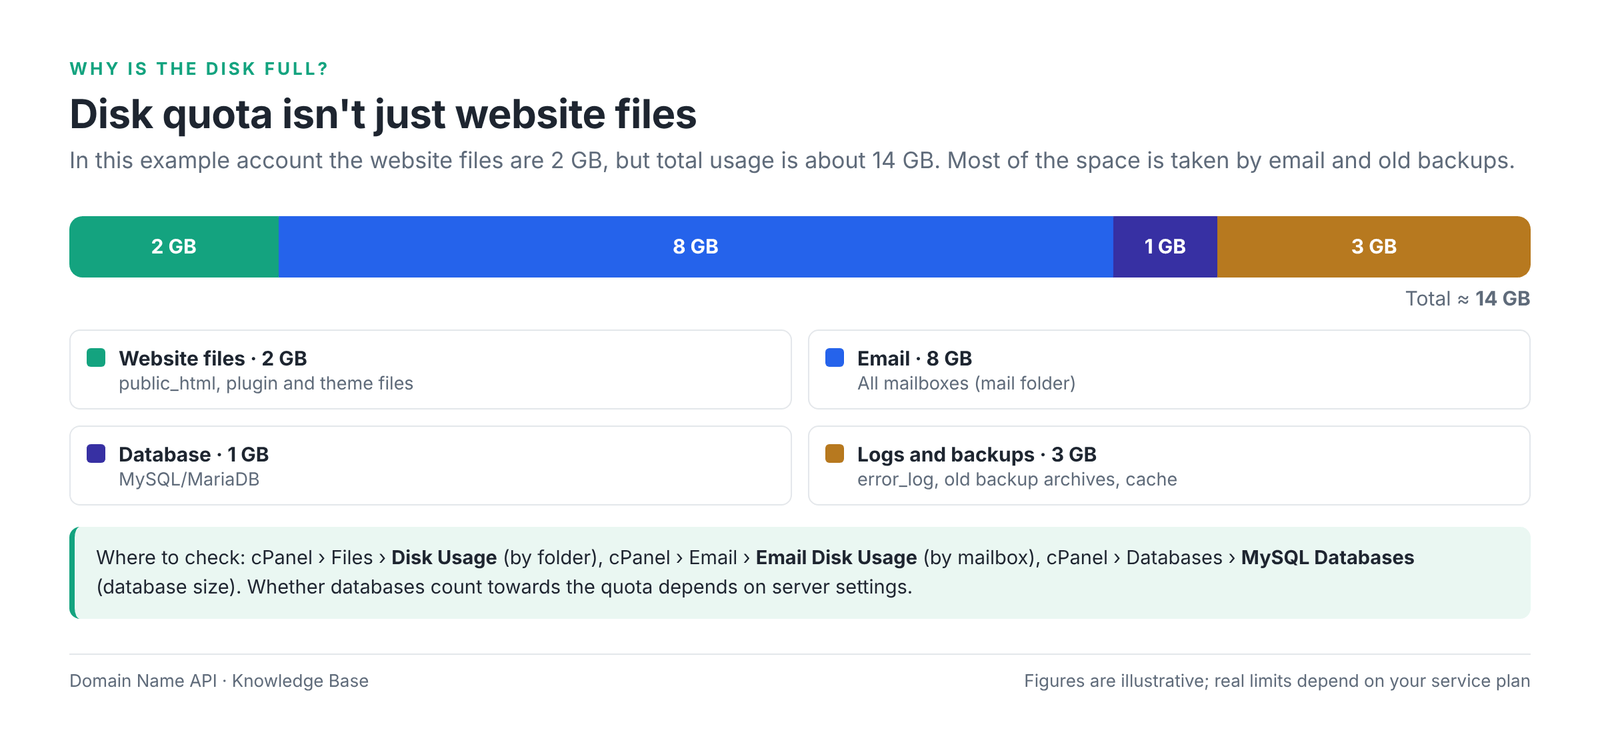Click the bold "MySQL Databases" text

pyautogui.click(x=1327, y=558)
